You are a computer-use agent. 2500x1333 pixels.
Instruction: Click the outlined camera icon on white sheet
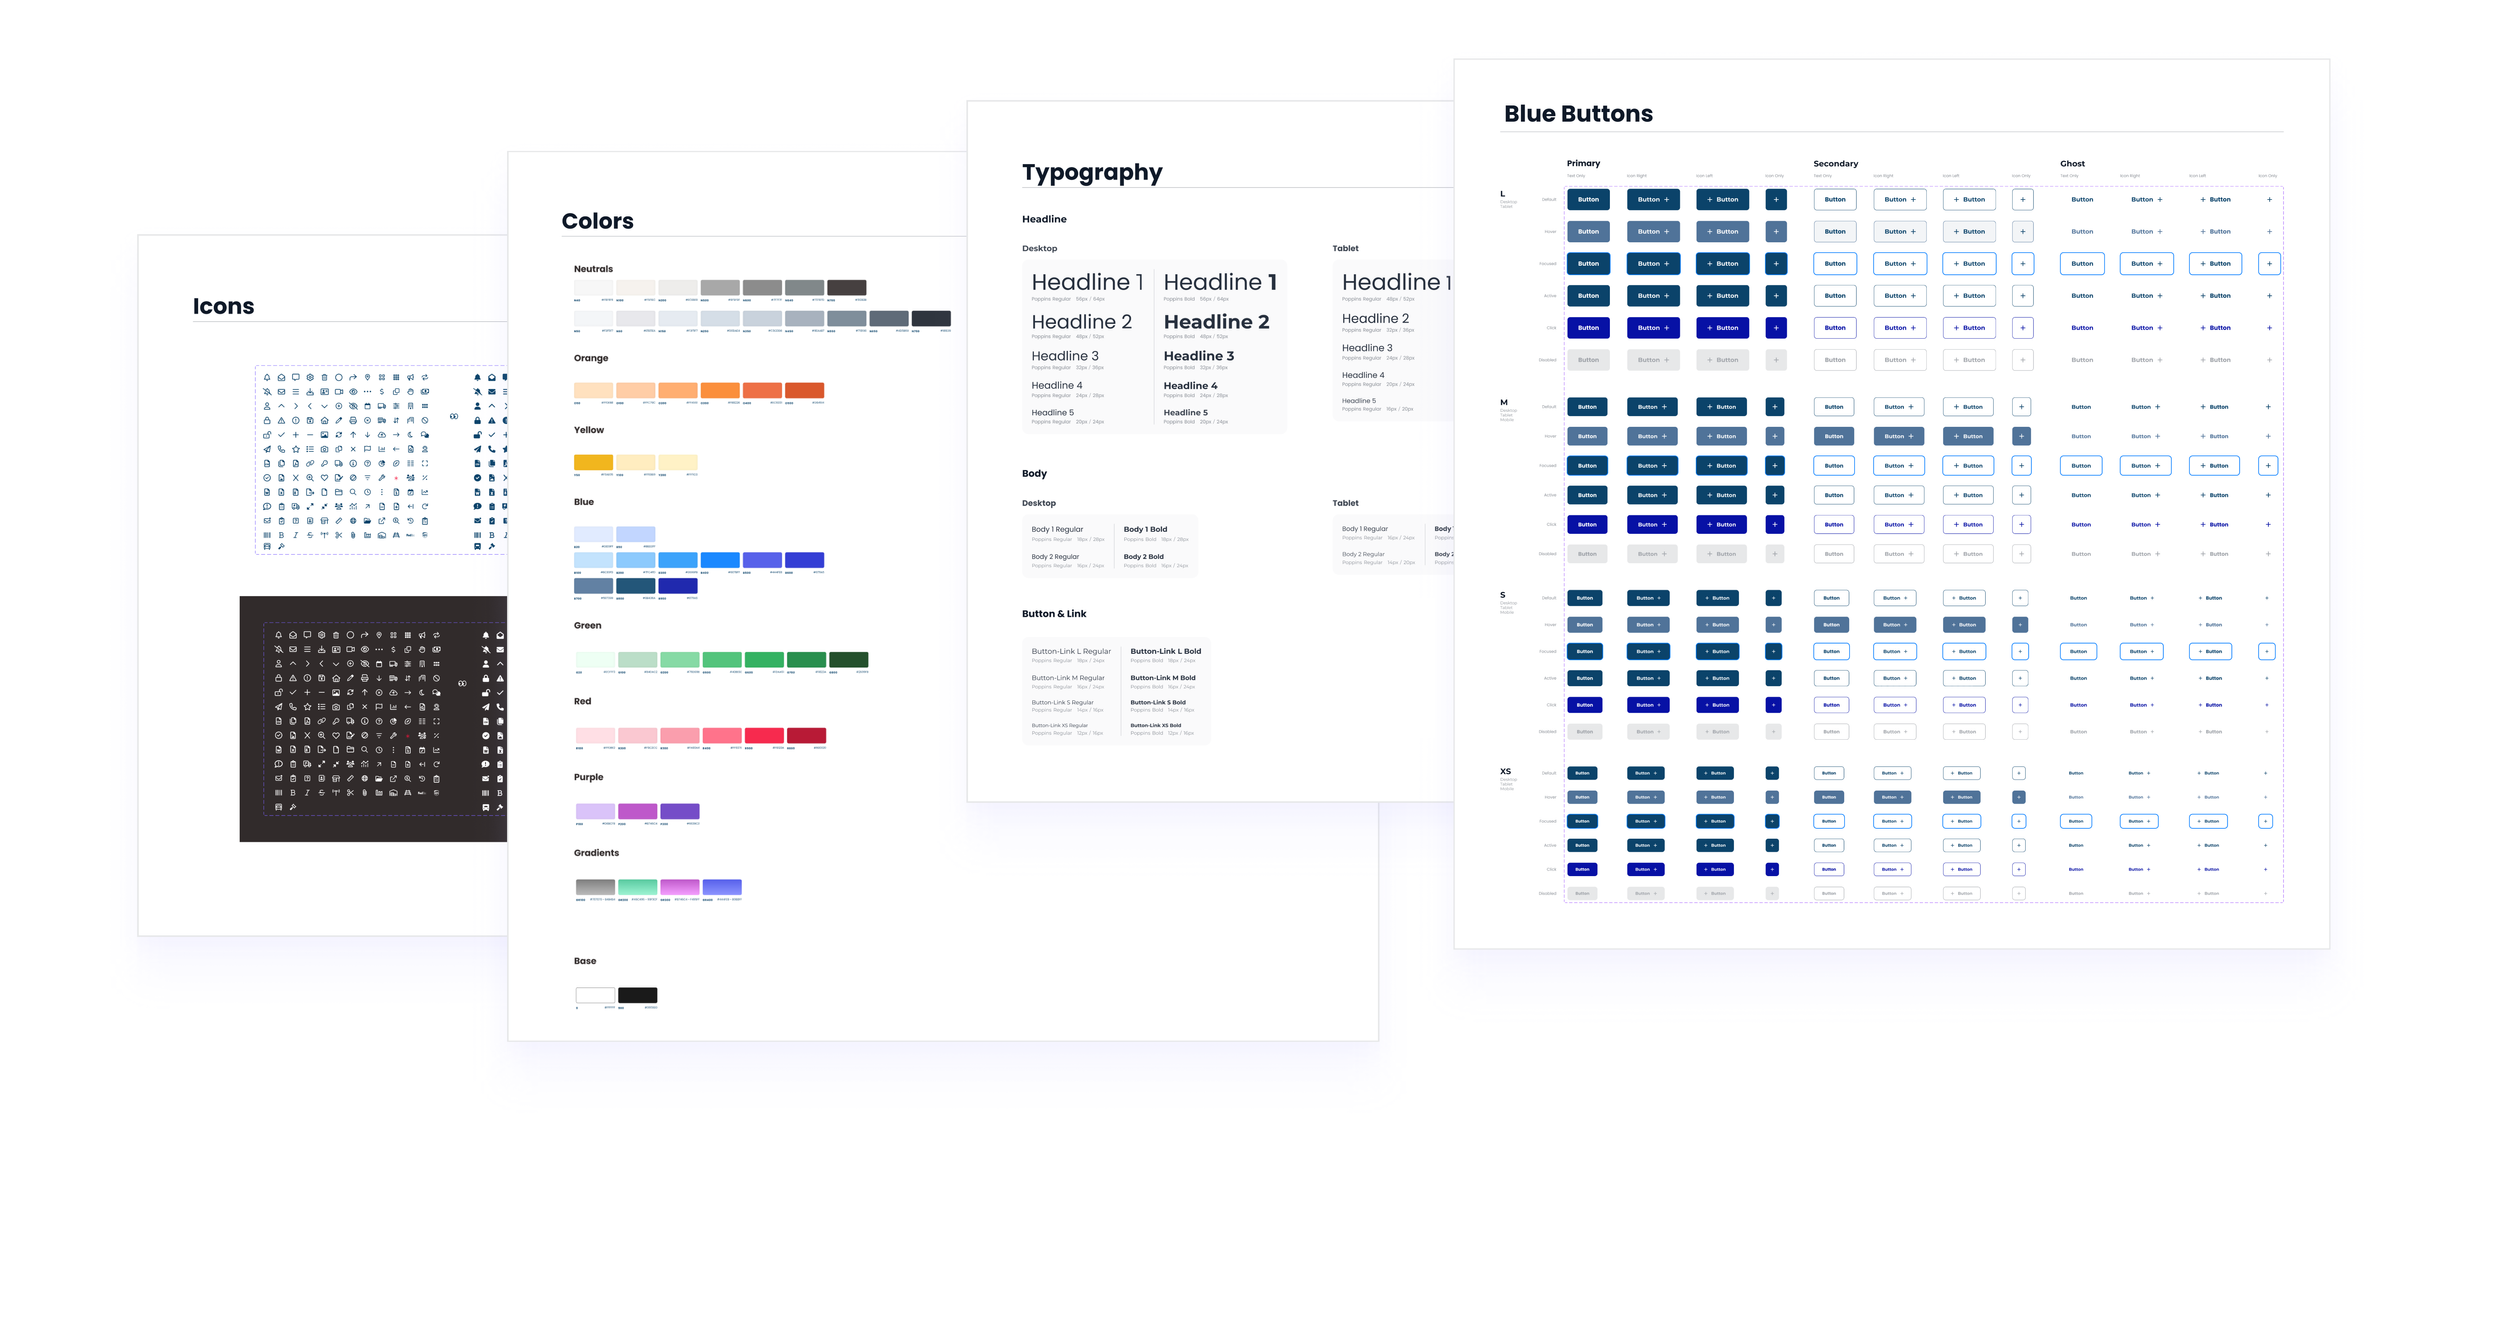click(x=324, y=449)
